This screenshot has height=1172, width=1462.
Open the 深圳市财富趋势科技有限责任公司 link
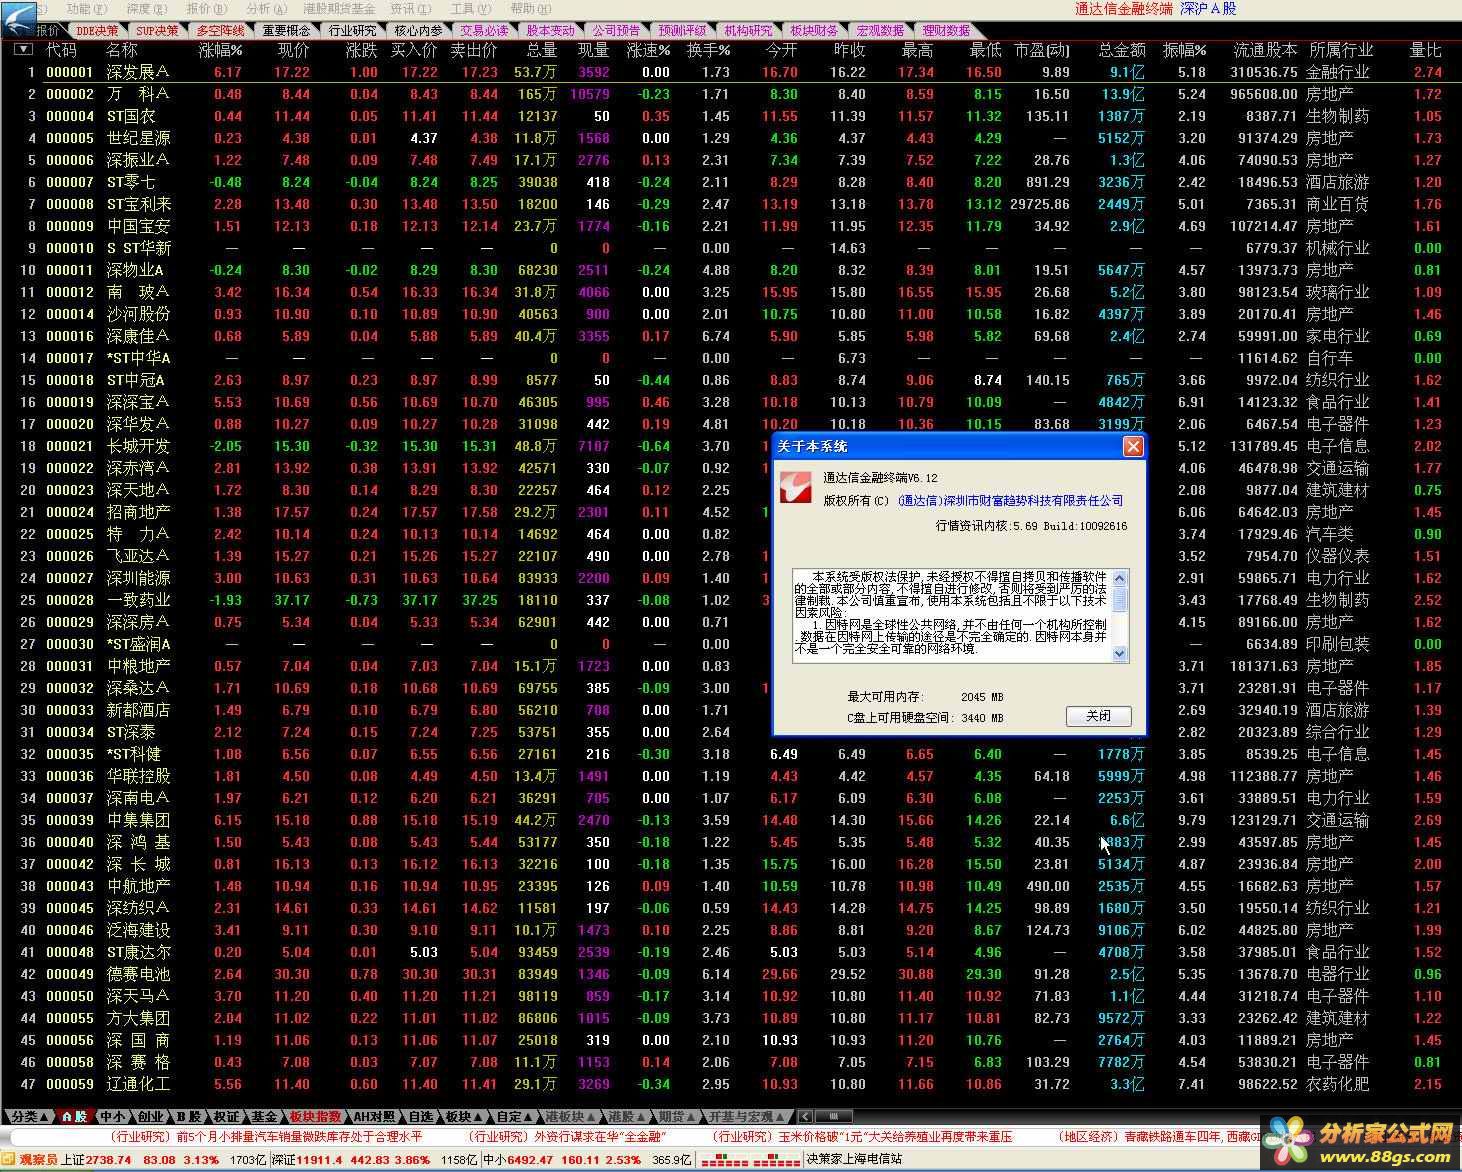(1010, 501)
